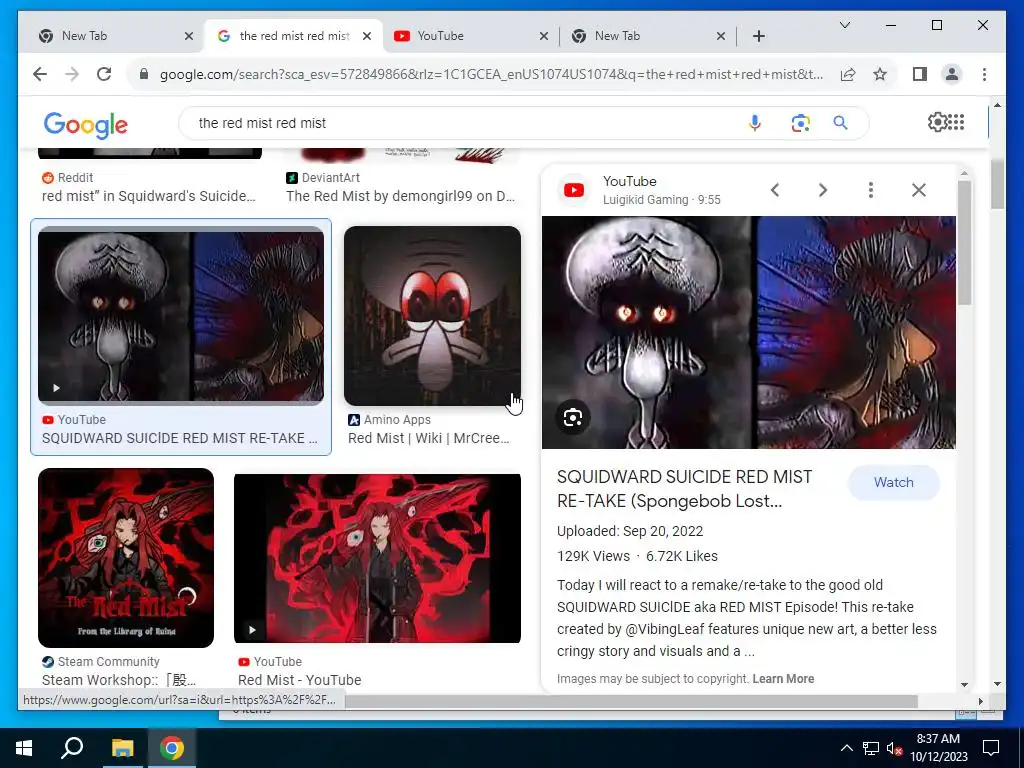Open 'Red Mist | Wiki | MrCree...' result

click(x=428, y=438)
